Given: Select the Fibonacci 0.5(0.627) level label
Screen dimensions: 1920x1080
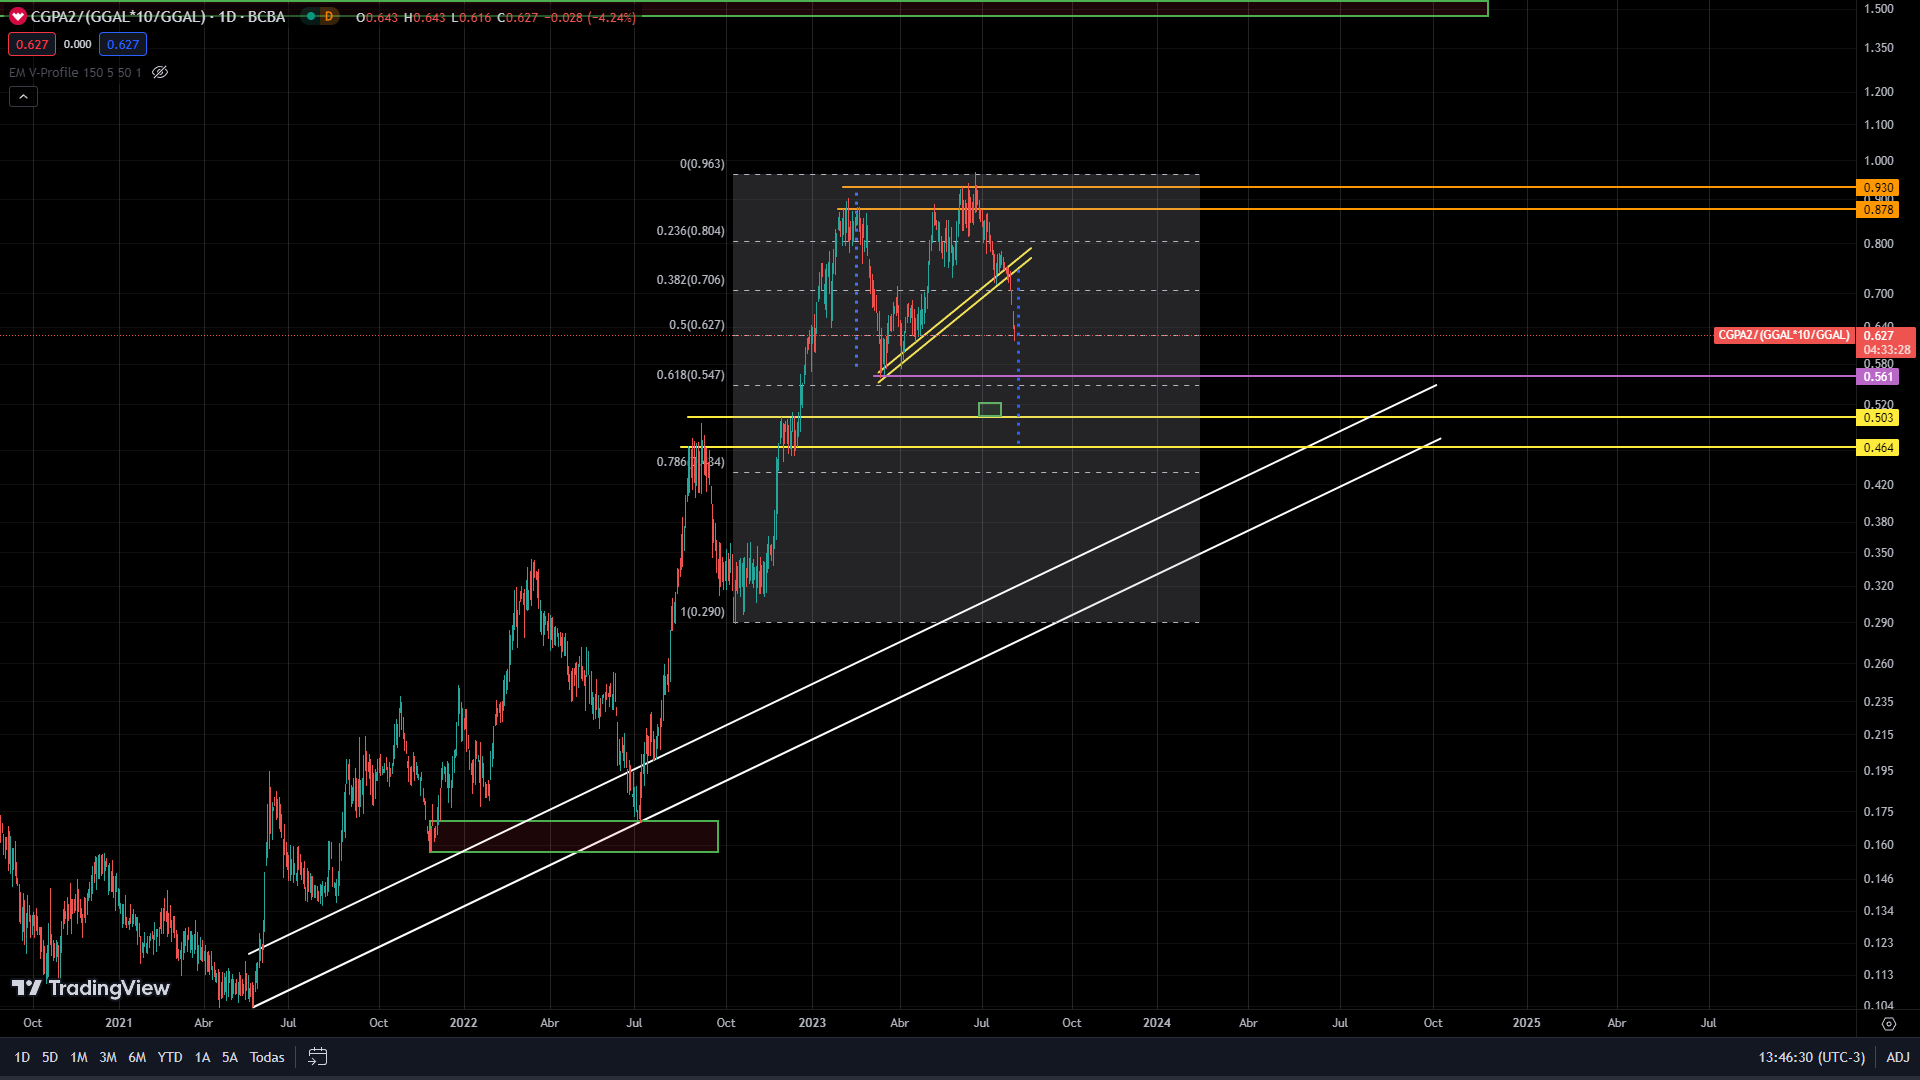Looking at the screenshot, I should (697, 325).
